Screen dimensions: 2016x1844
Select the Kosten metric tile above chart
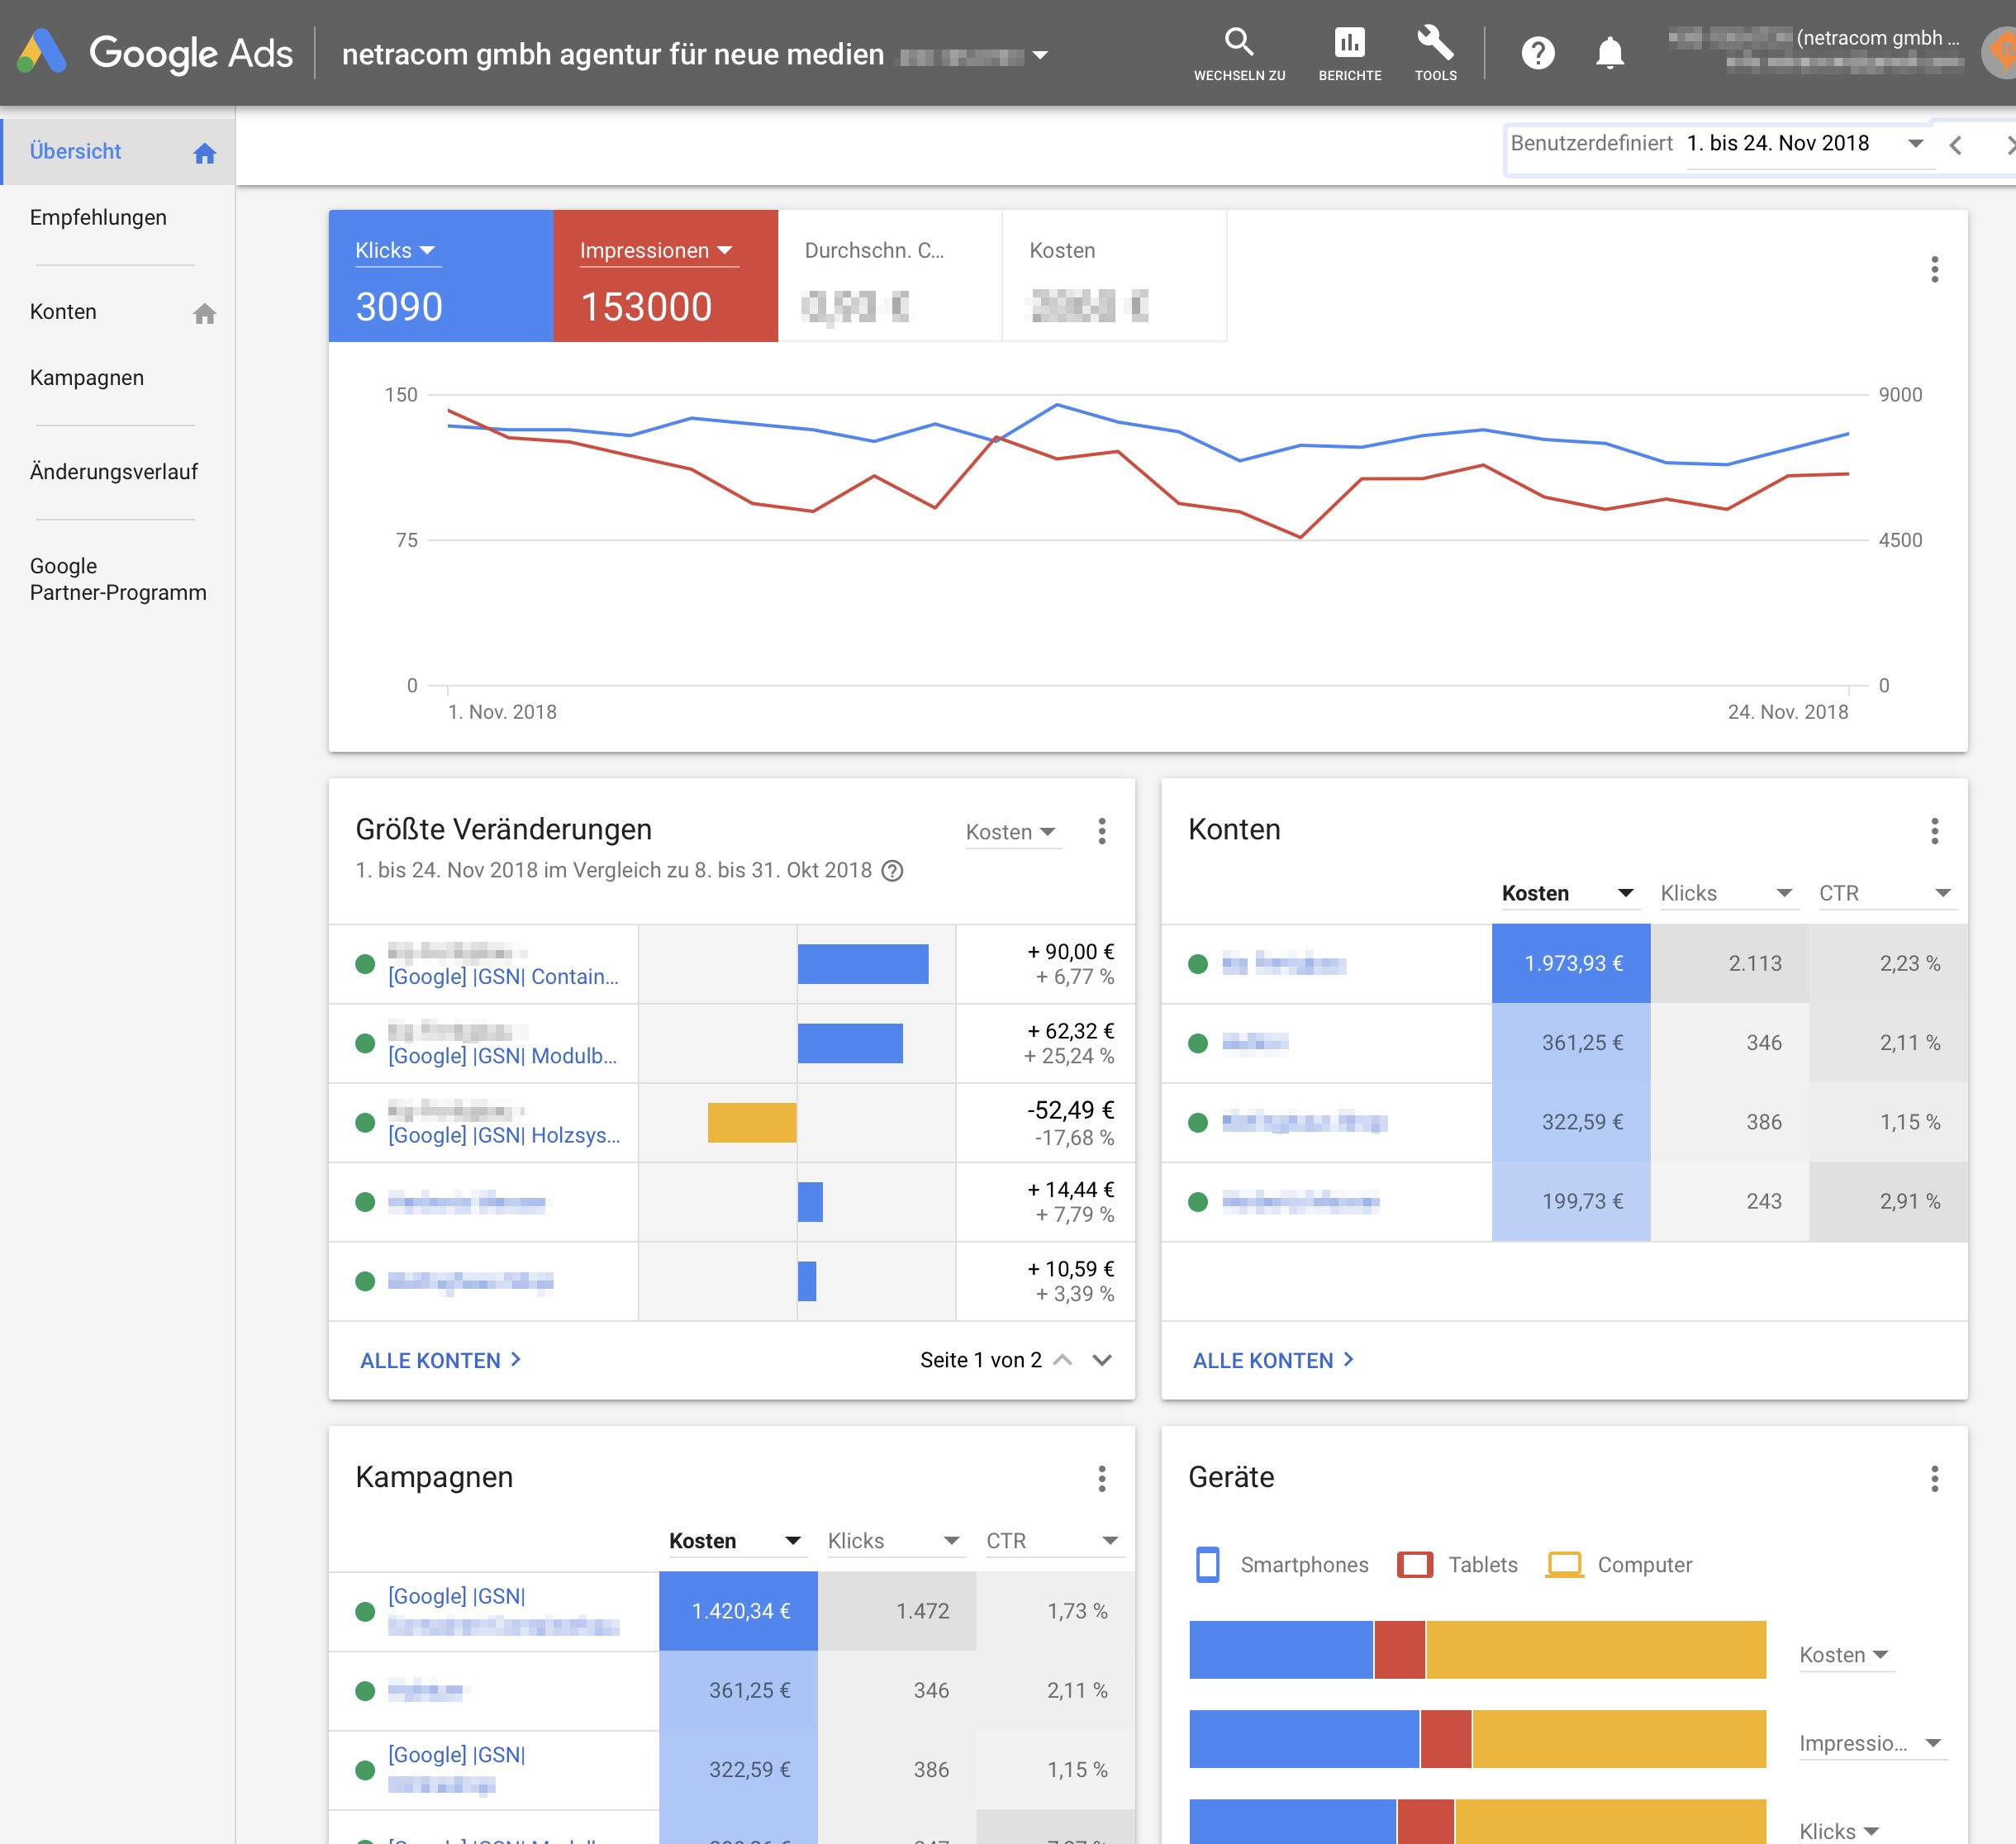tap(1114, 276)
